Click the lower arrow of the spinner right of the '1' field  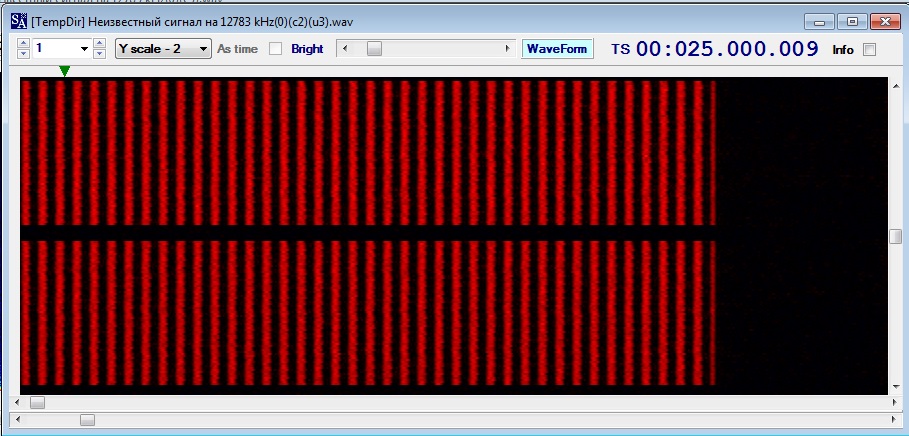(x=99, y=53)
